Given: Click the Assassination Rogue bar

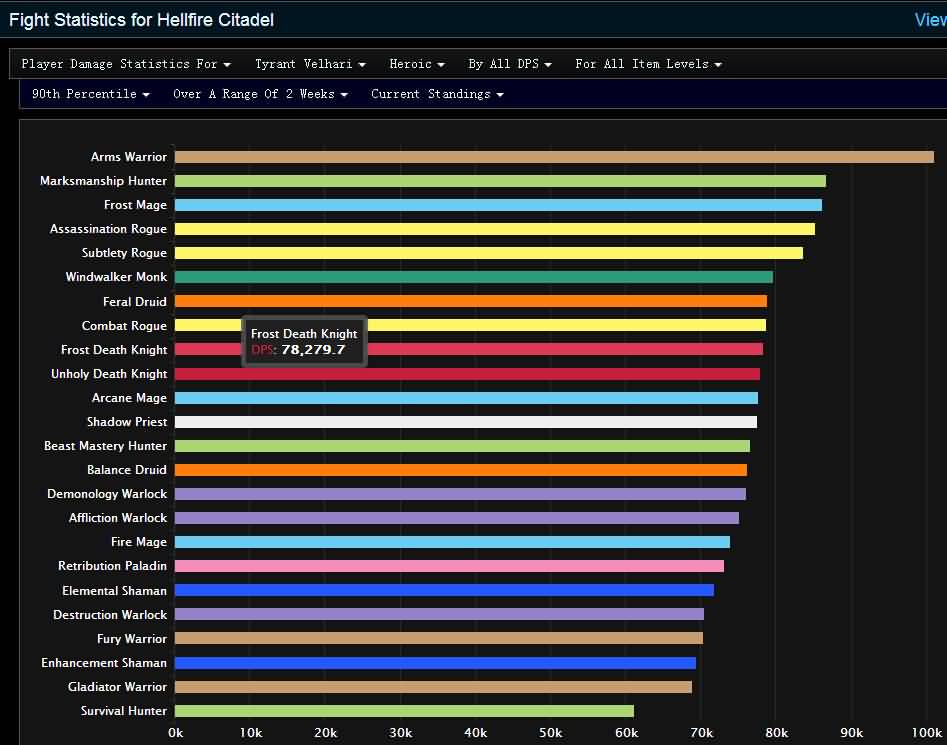Looking at the screenshot, I should pyautogui.click(x=495, y=229).
